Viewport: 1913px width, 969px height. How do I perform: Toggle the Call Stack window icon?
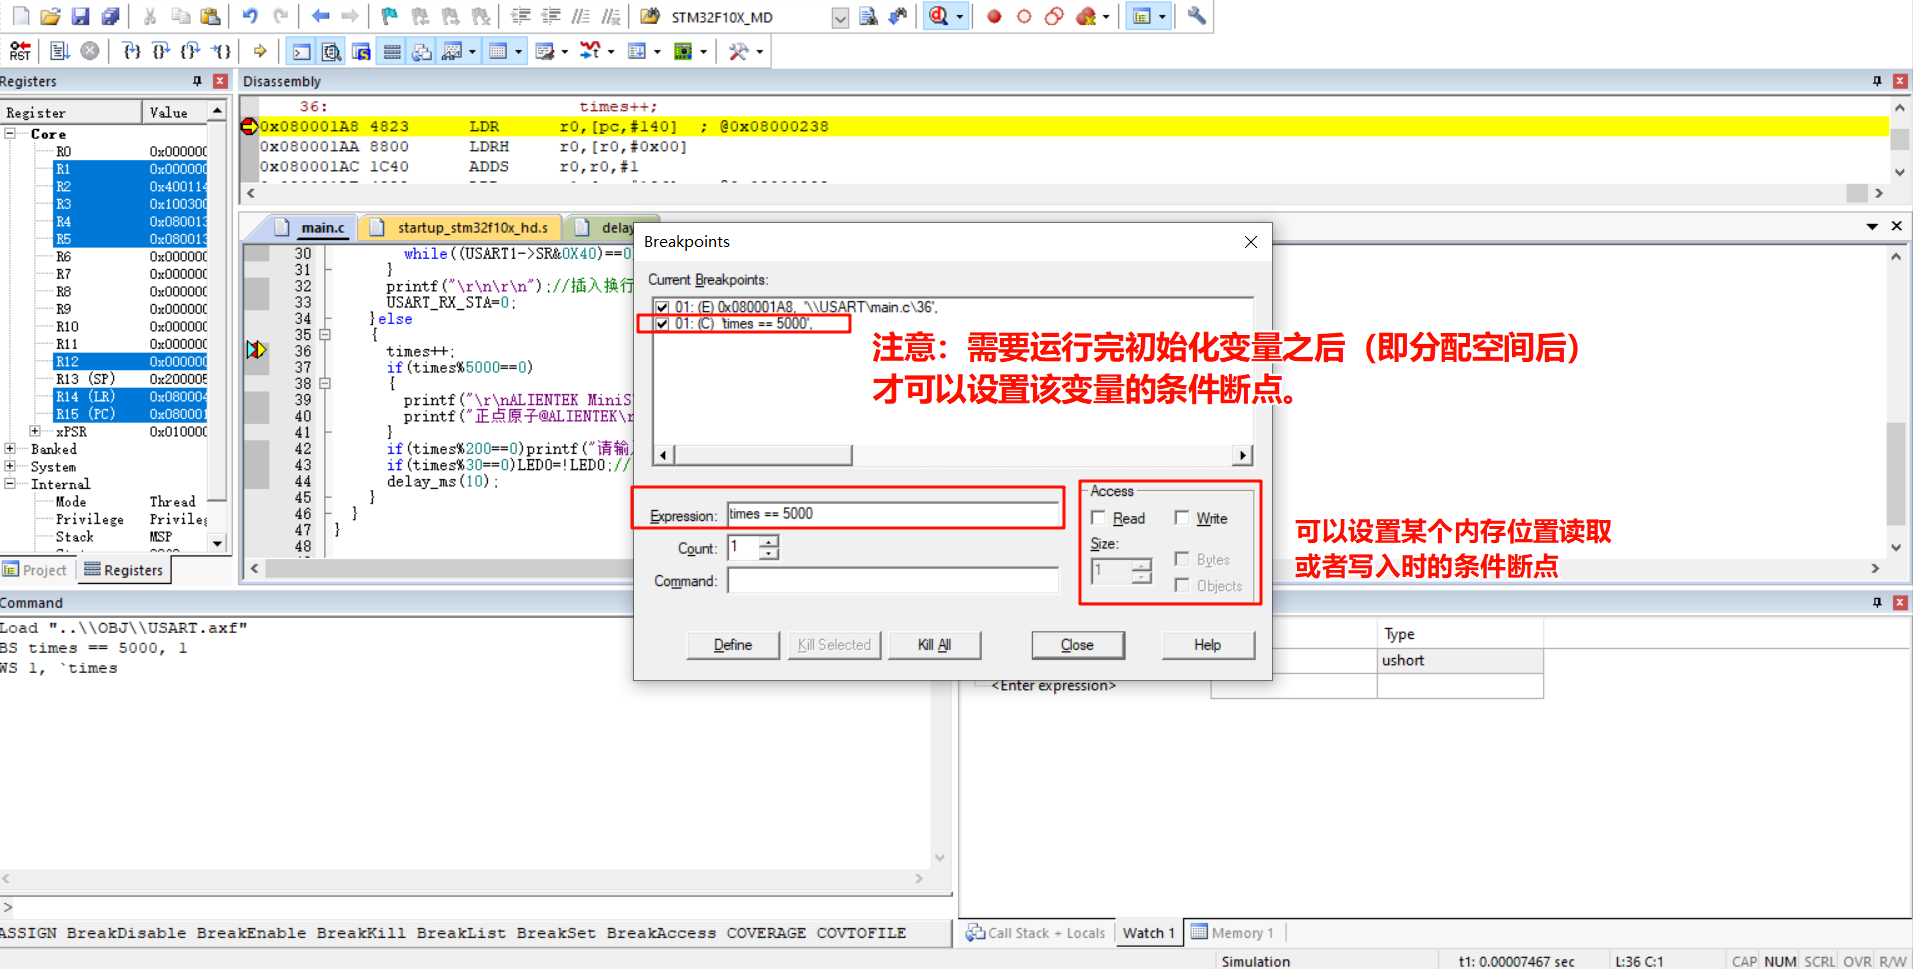coord(422,51)
